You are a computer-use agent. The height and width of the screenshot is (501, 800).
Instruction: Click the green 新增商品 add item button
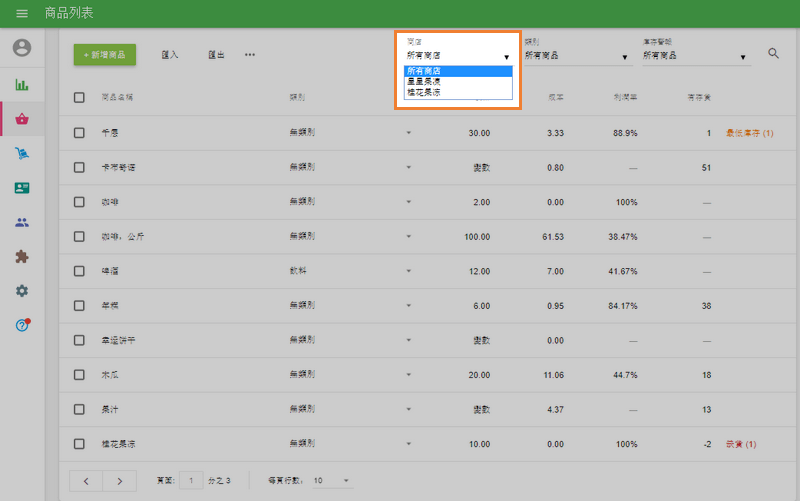click(105, 54)
